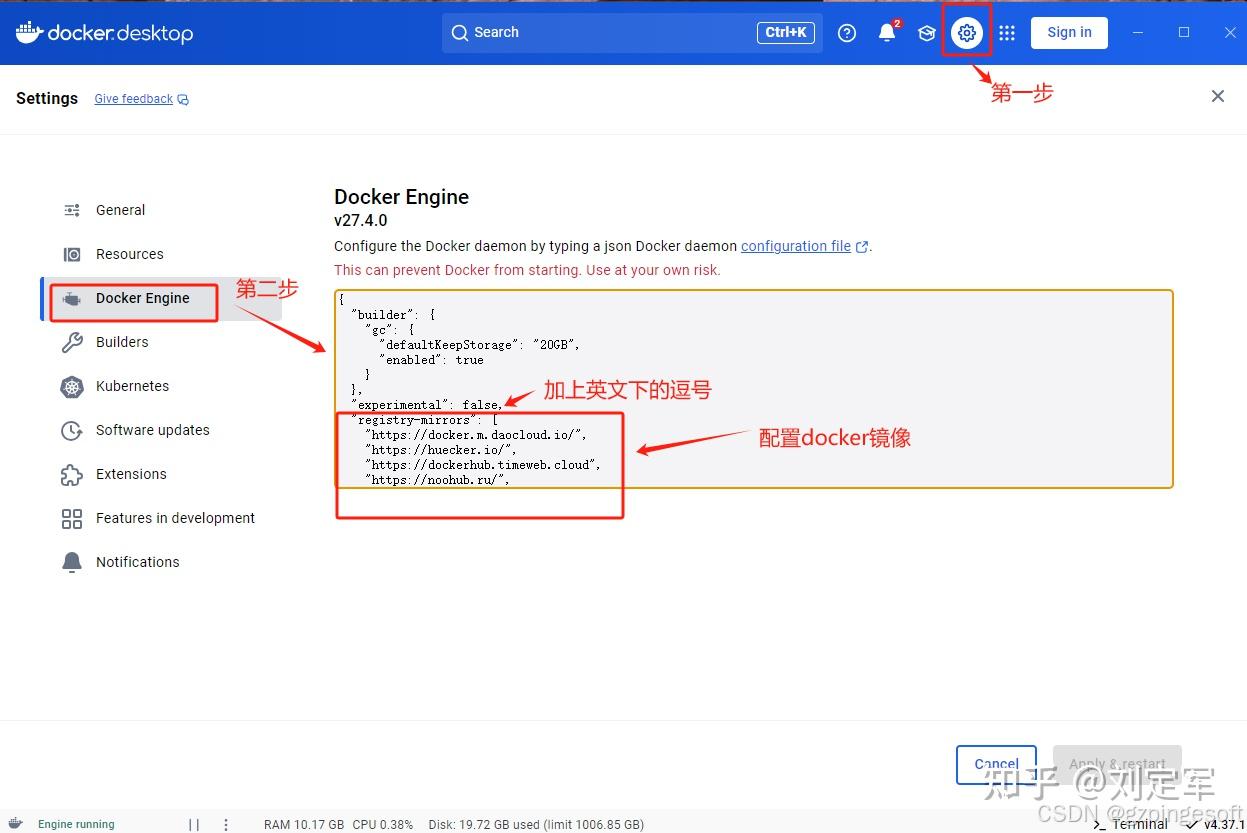Open the configuration file link

click(x=796, y=246)
